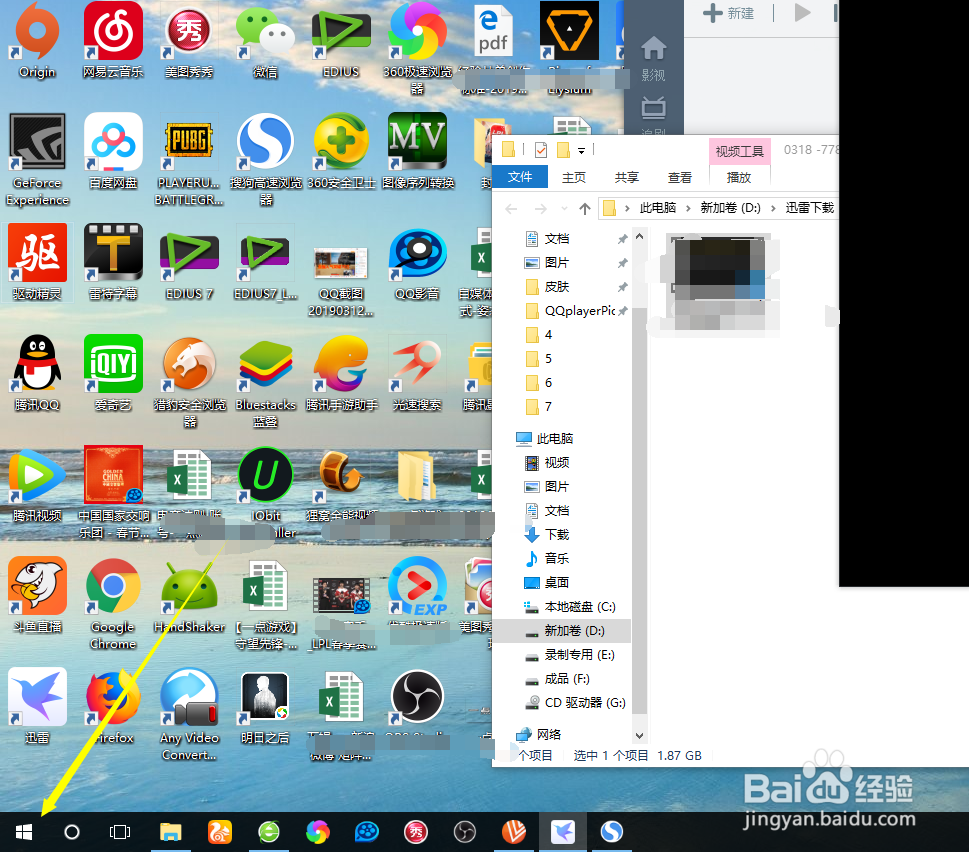The image size is (969, 852).
Task: Open the 微信 desktop shortcut
Action: 265,41
